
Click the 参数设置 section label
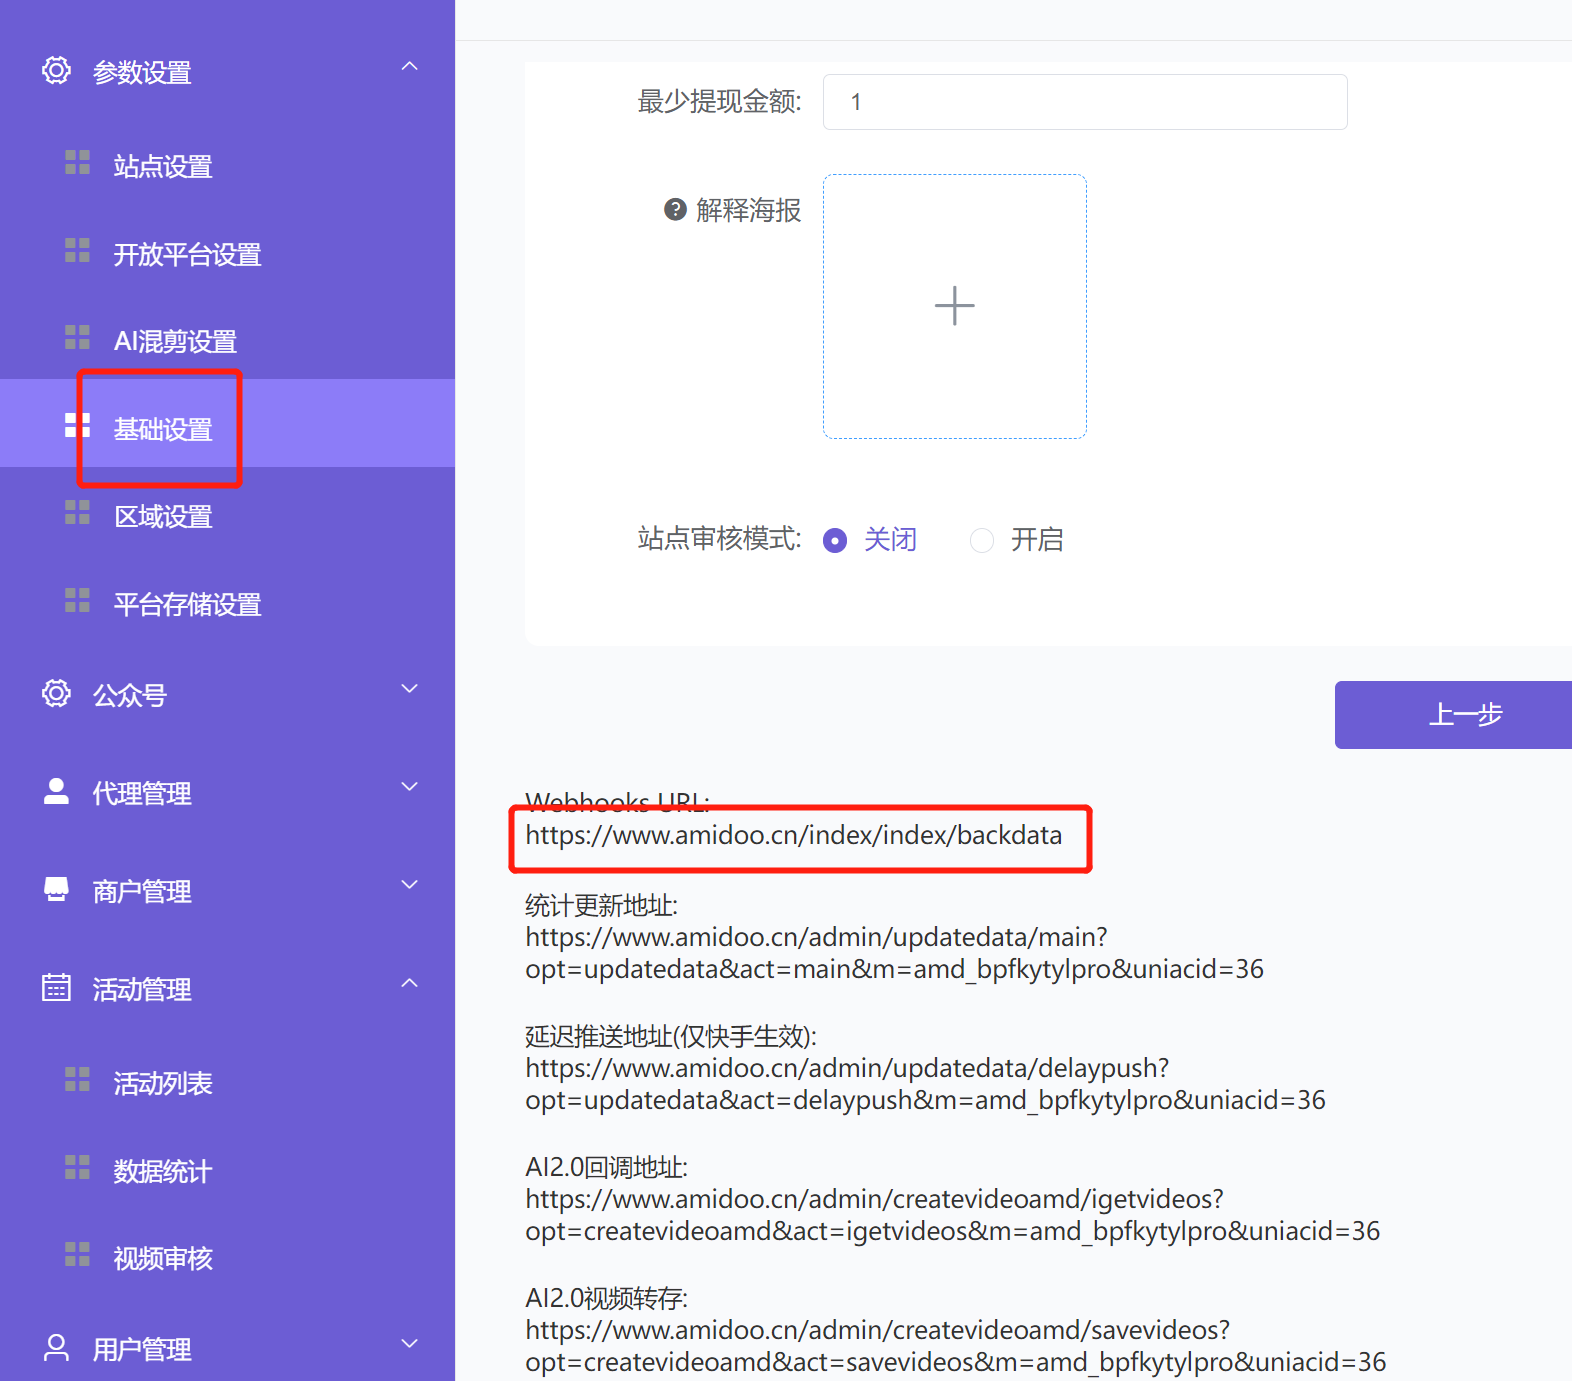coord(142,72)
